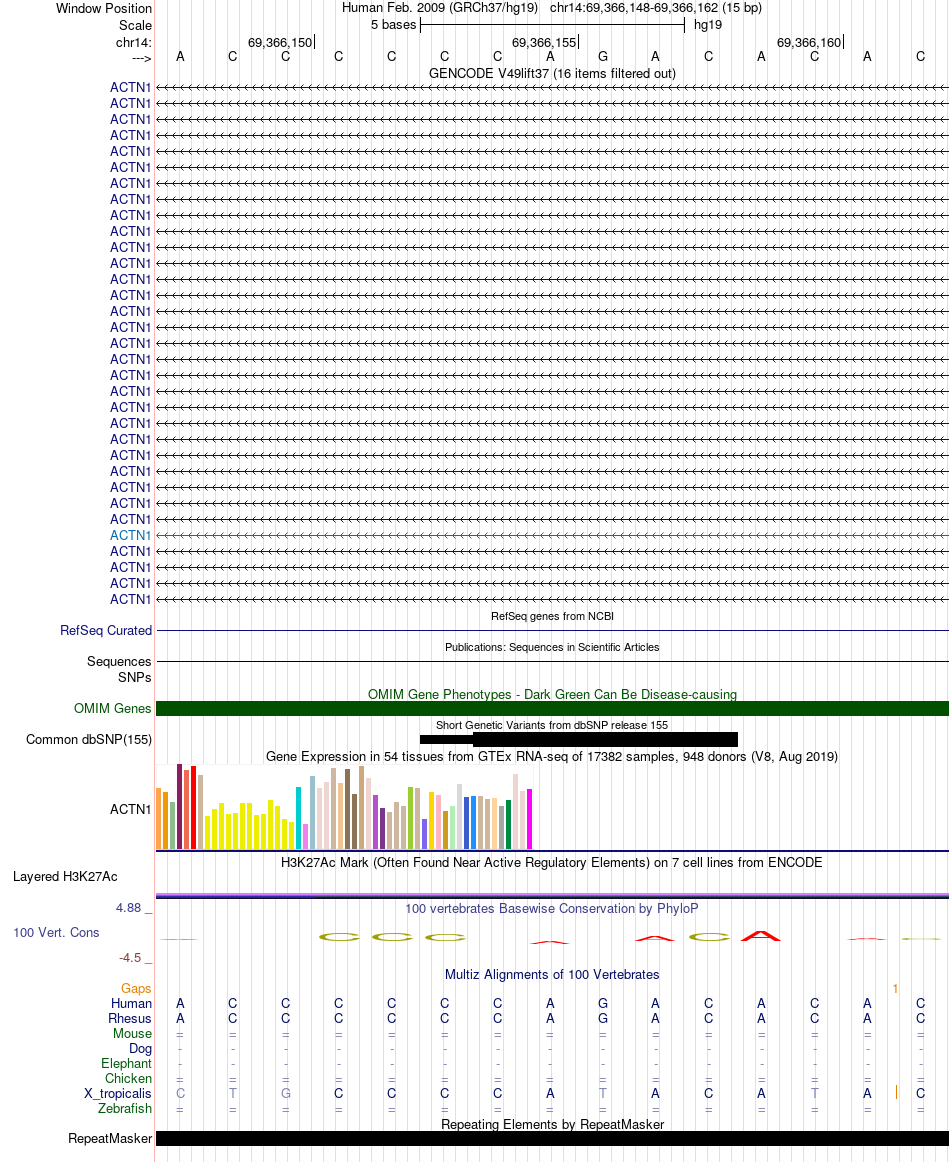Click the '--->' strand direction arrow label
950x1162 pixels.
142,59
